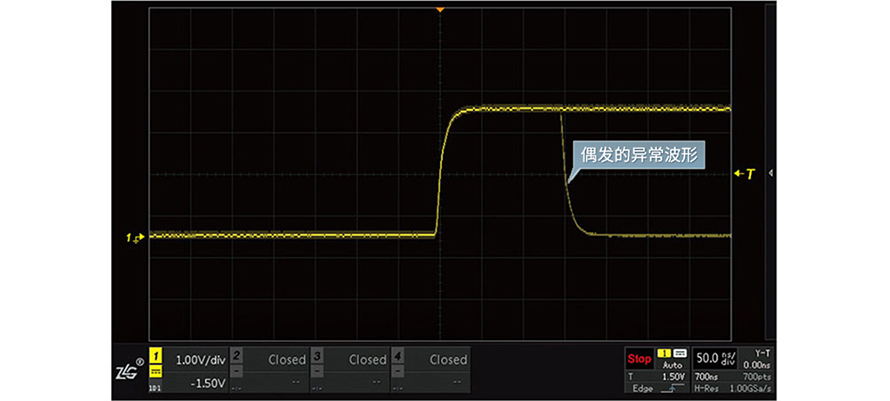Click the yellow T trigger level arrow
The height and width of the screenshot is (401, 890).
pos(744,174)
